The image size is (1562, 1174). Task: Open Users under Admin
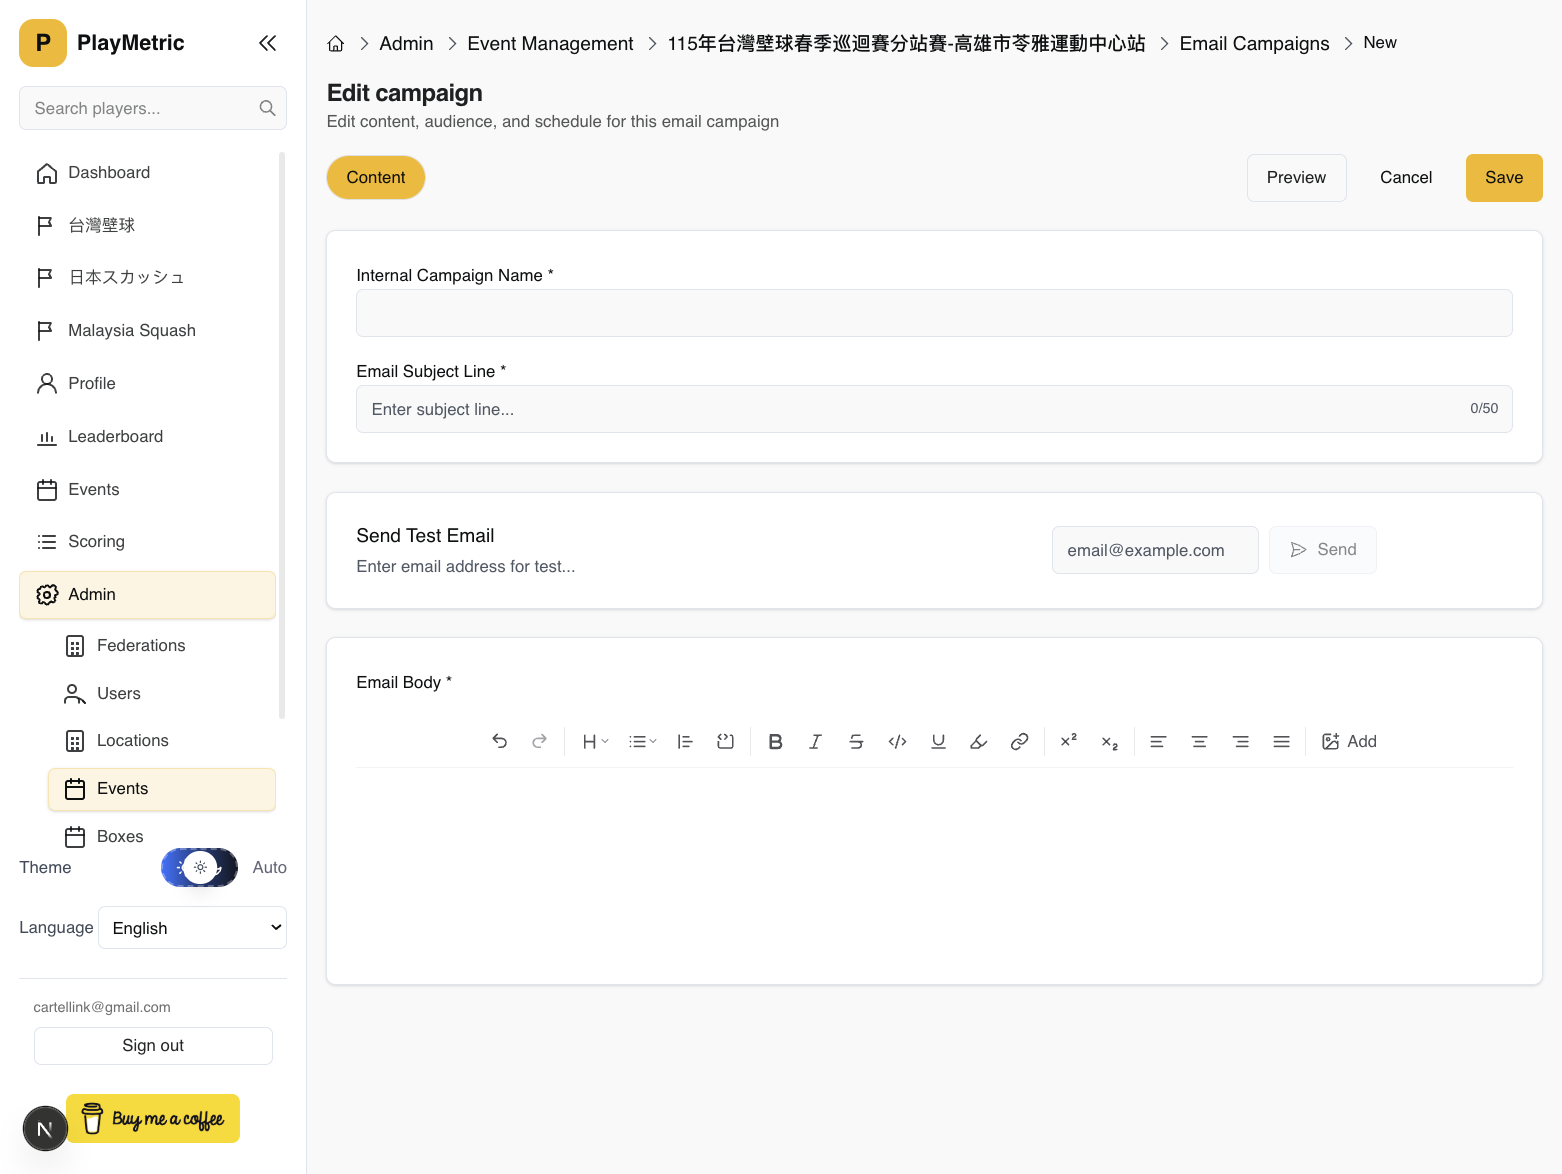(161, 693)
